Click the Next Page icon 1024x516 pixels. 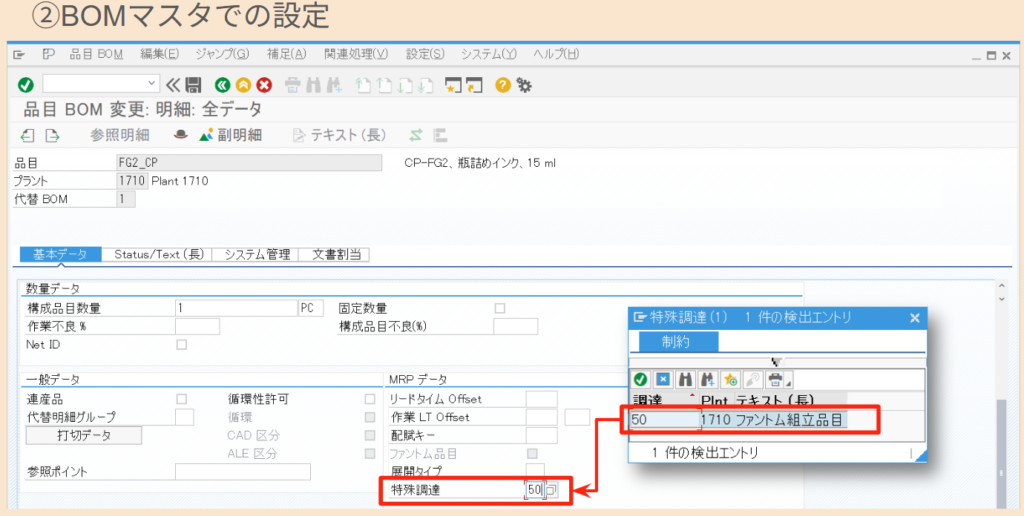[405, 84]
